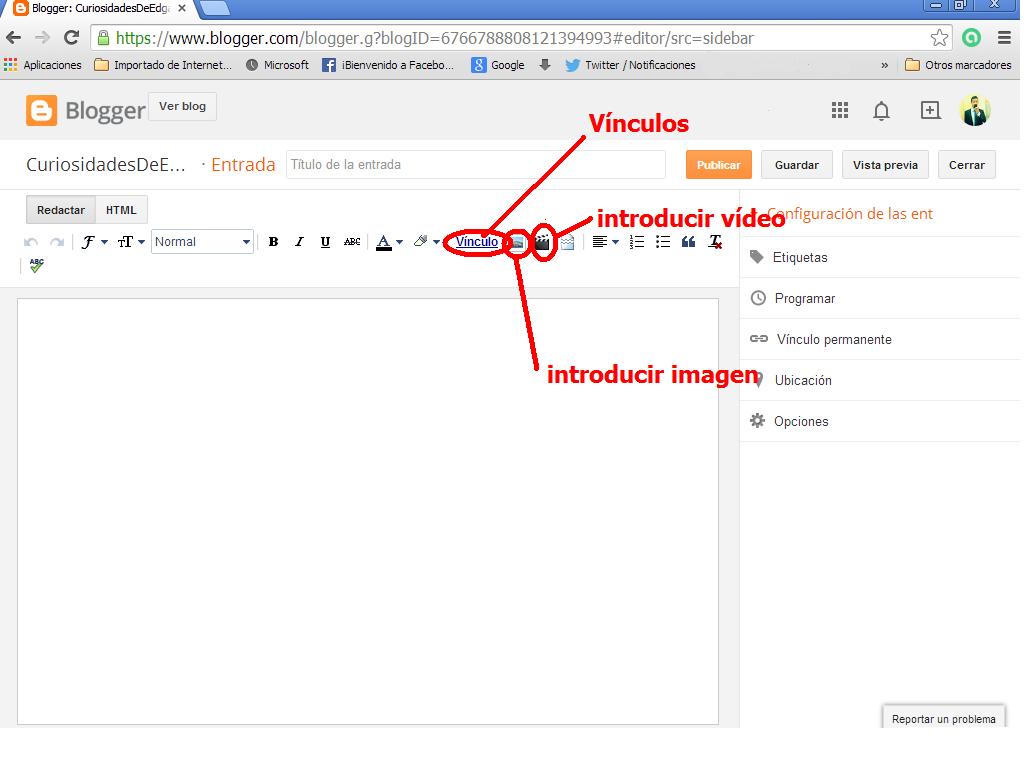The height and width of the screenshot is (768, 1024).
Task: Insert an image into the post
Action: click(517, 242)
